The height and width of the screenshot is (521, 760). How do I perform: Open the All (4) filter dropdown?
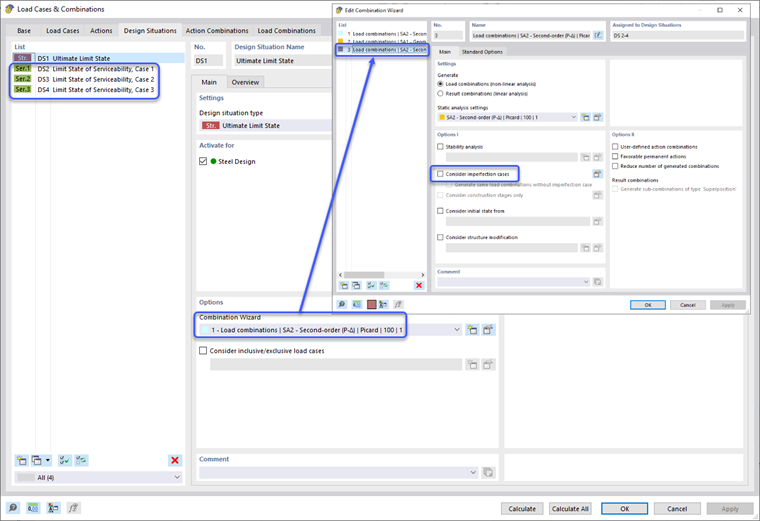tap(177, 477)
